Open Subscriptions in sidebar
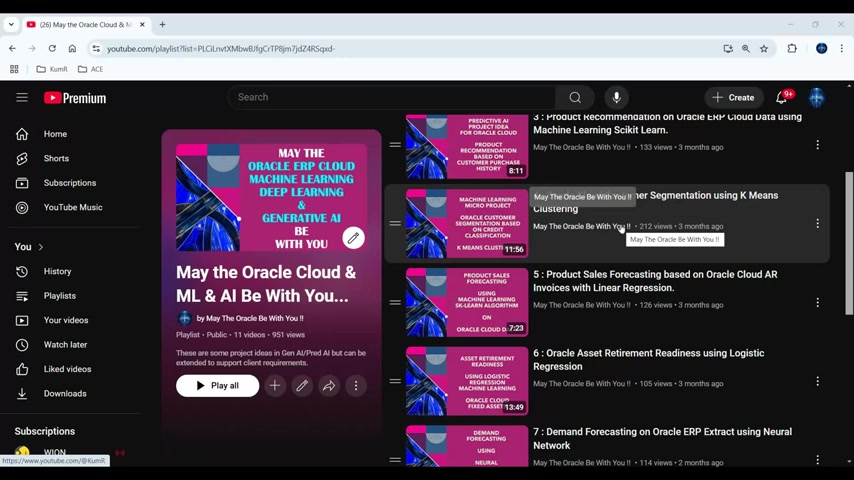The width and height of the screenshot is (854, 480). tap(71, 183)
